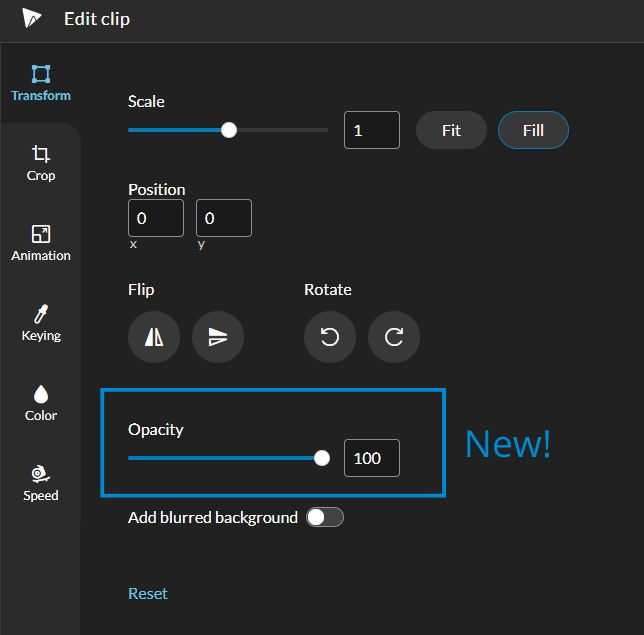
Task: Open the Color adjustments icon
Action: [x=41, y=395]
